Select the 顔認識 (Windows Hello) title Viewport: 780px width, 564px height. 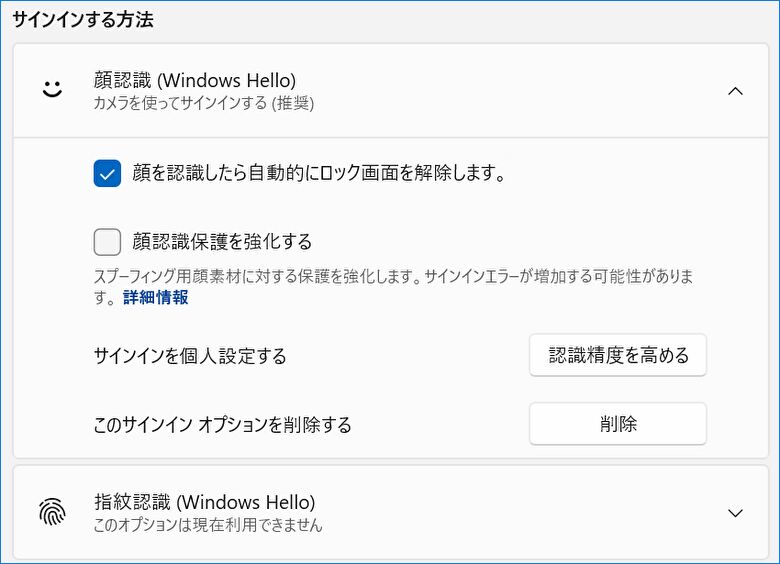(194, 80)
